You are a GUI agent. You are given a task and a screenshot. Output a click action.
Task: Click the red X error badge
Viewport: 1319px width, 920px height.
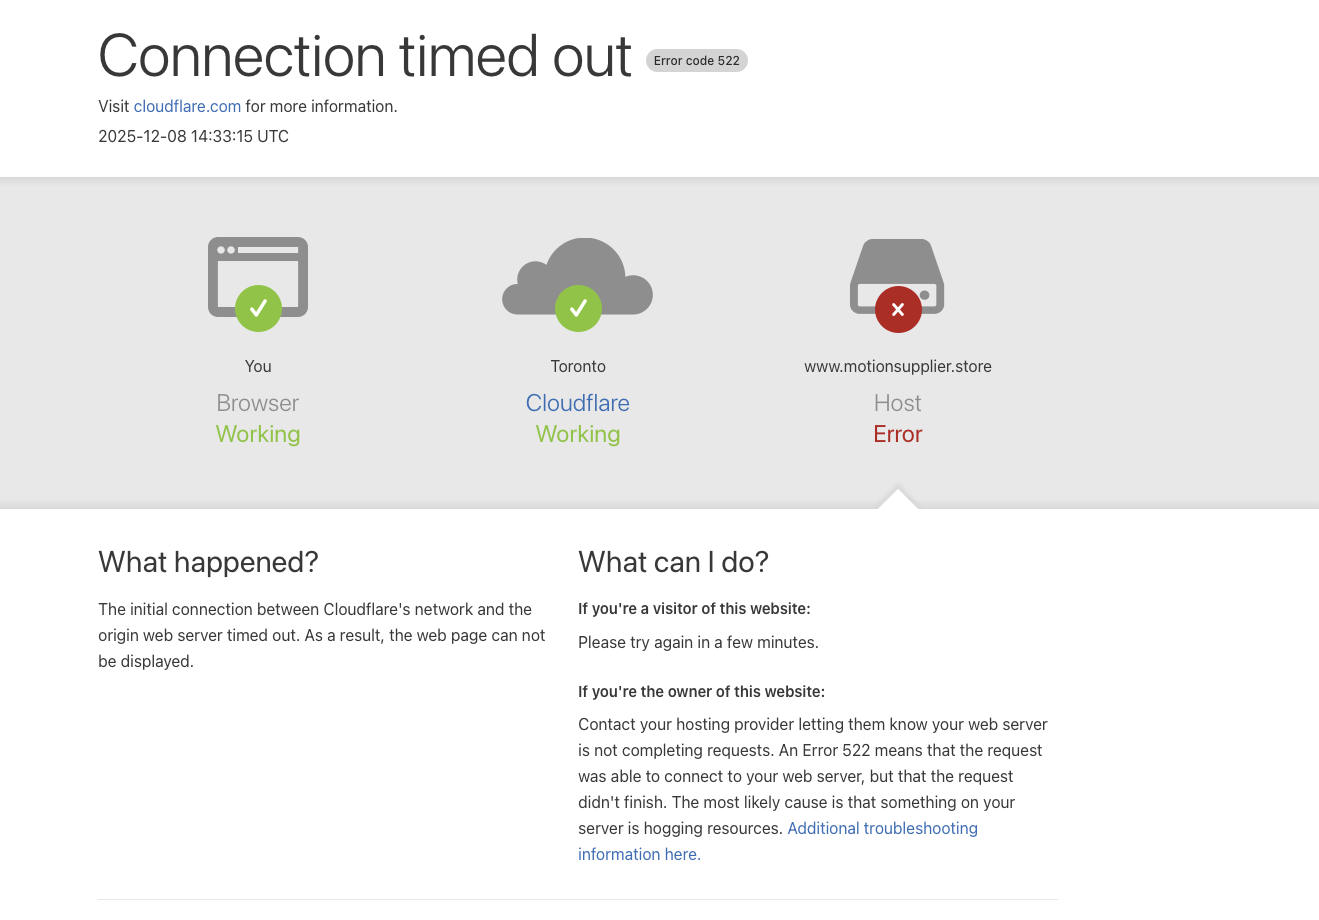898,309
